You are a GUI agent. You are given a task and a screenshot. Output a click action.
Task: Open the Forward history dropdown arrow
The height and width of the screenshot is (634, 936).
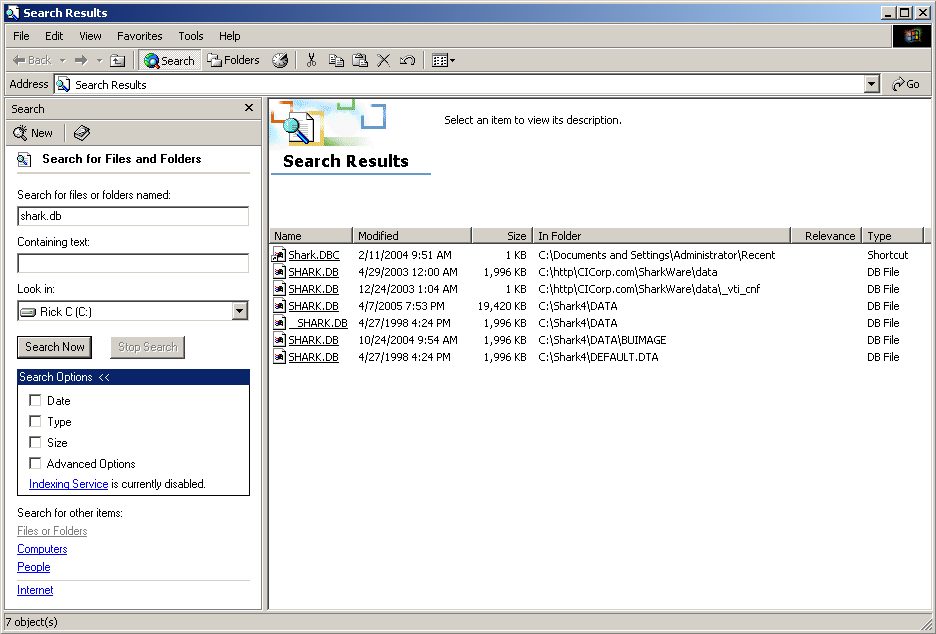pos(100,60)
